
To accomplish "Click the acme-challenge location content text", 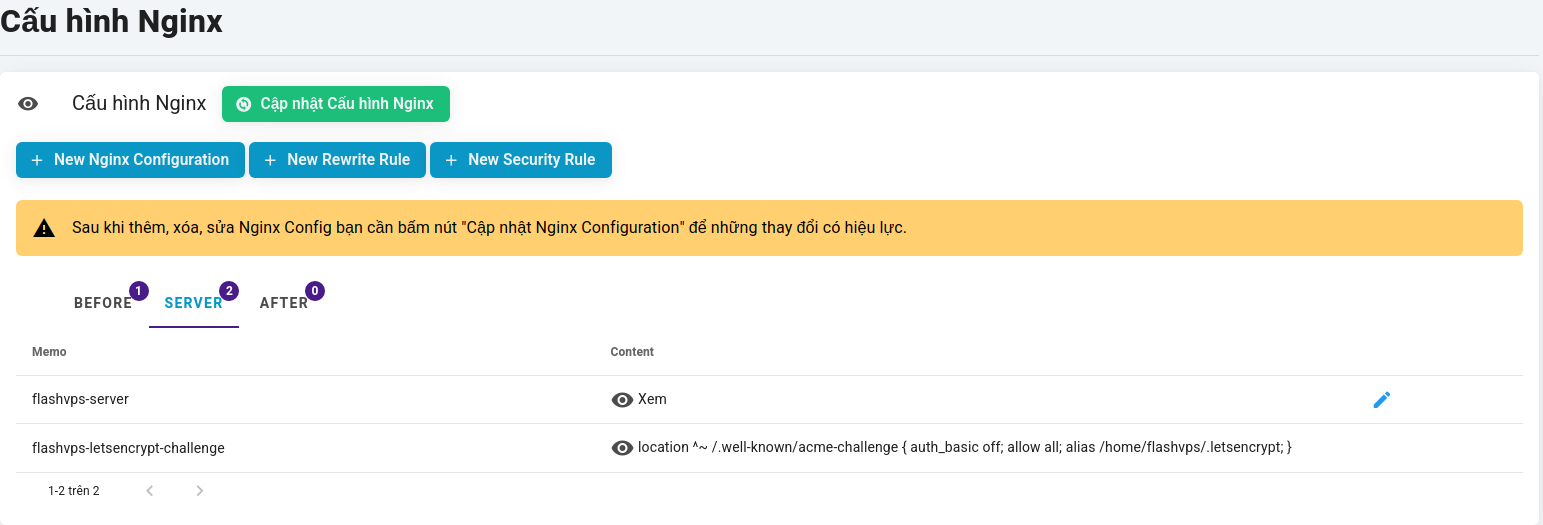I will (x=964, y=448).
